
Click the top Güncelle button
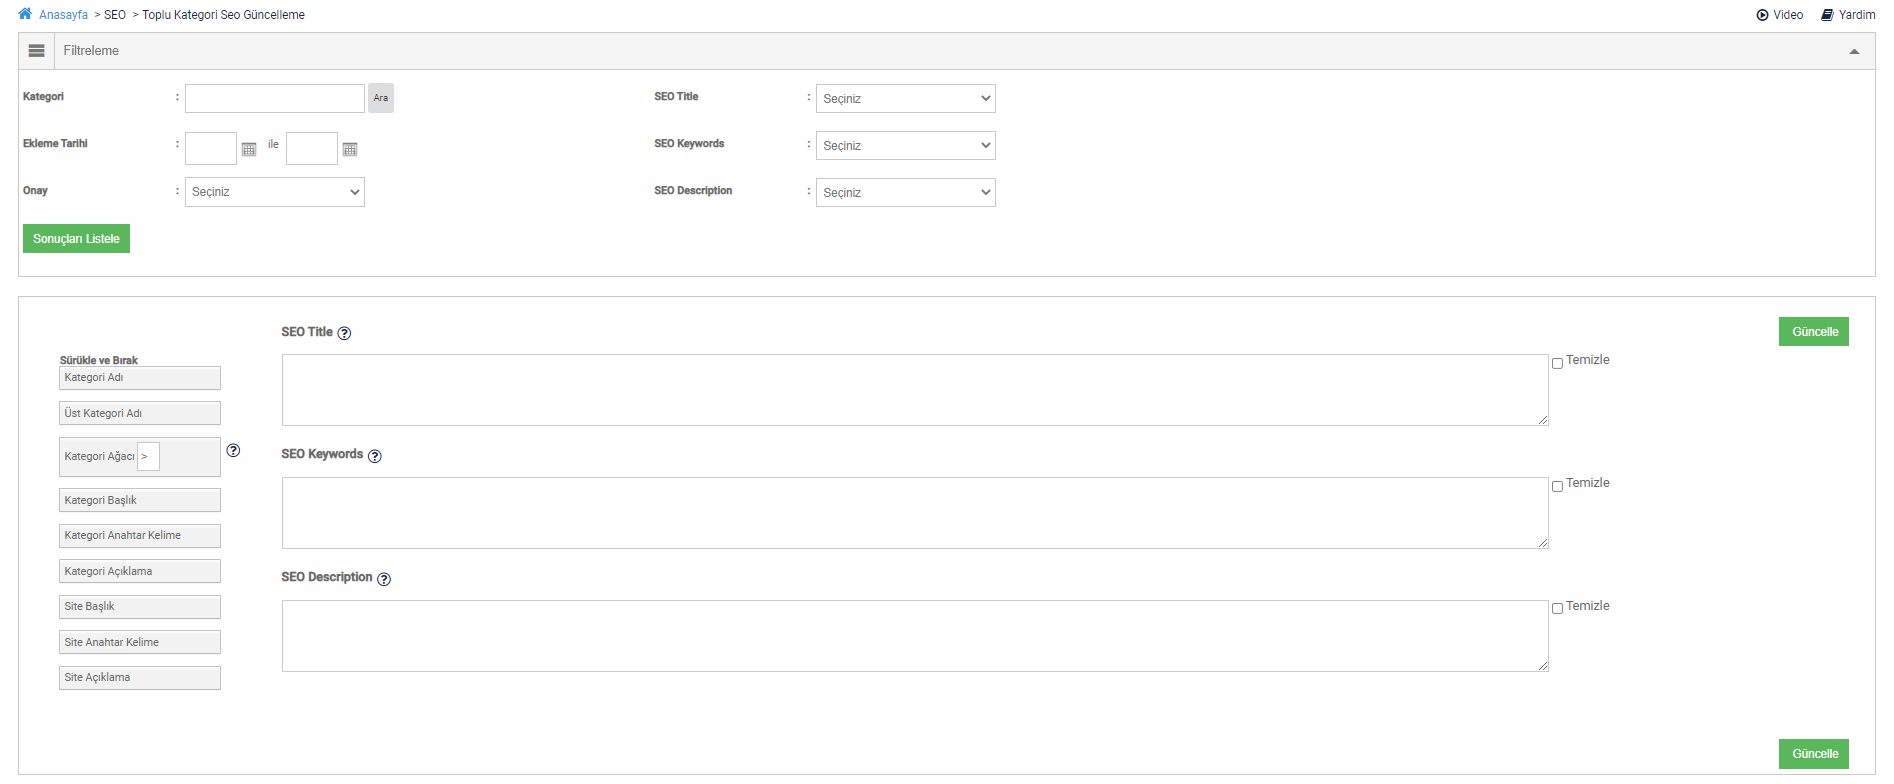pyautogui.click(x=1813, y=332)
